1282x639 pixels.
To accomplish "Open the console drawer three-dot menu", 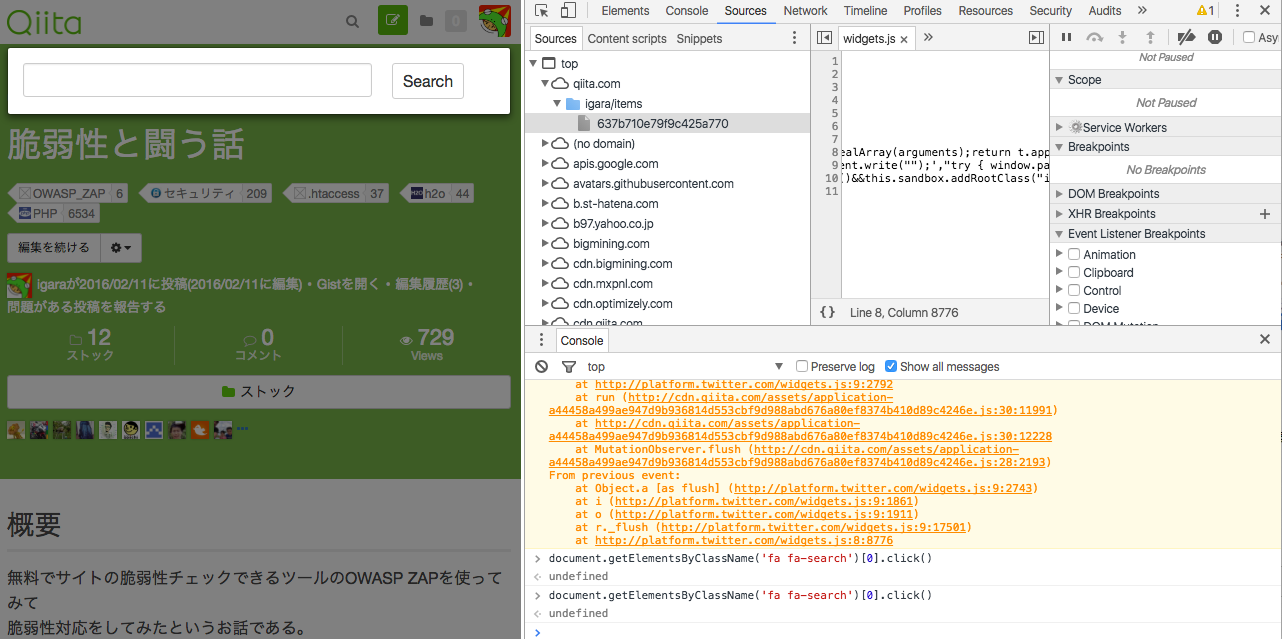I will pos(542,340).
